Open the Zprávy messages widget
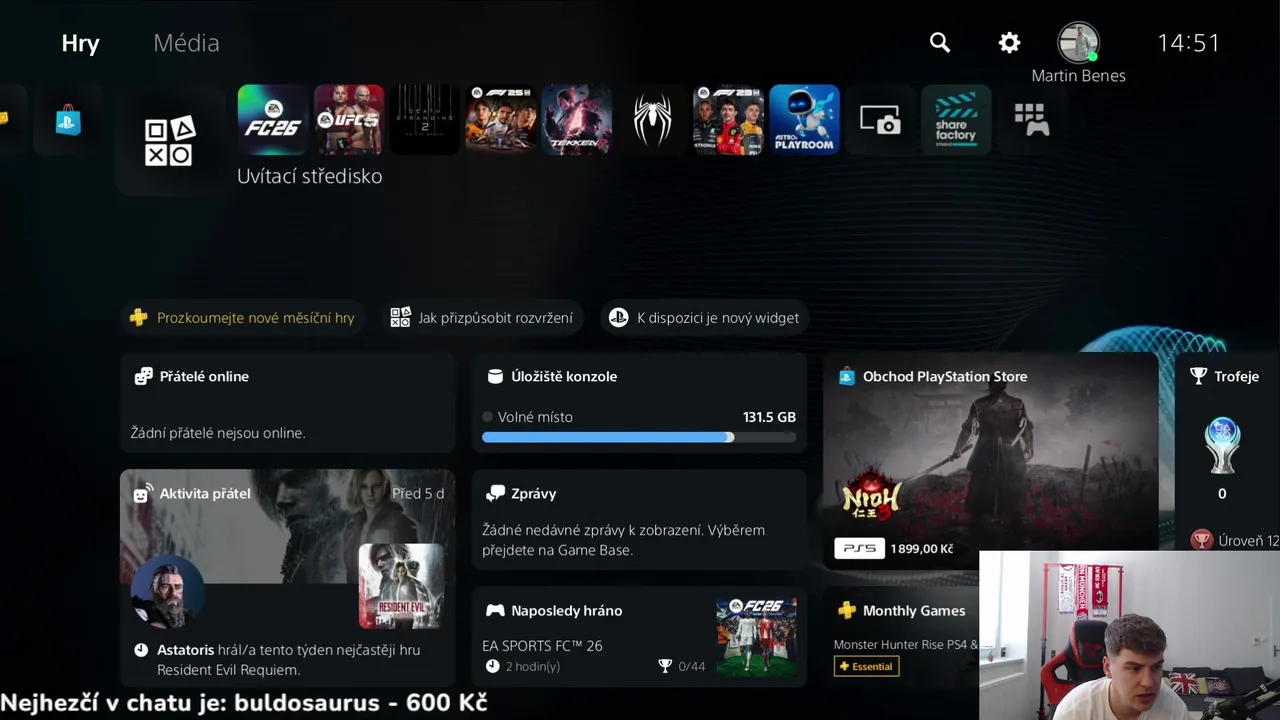 (639, 520)
